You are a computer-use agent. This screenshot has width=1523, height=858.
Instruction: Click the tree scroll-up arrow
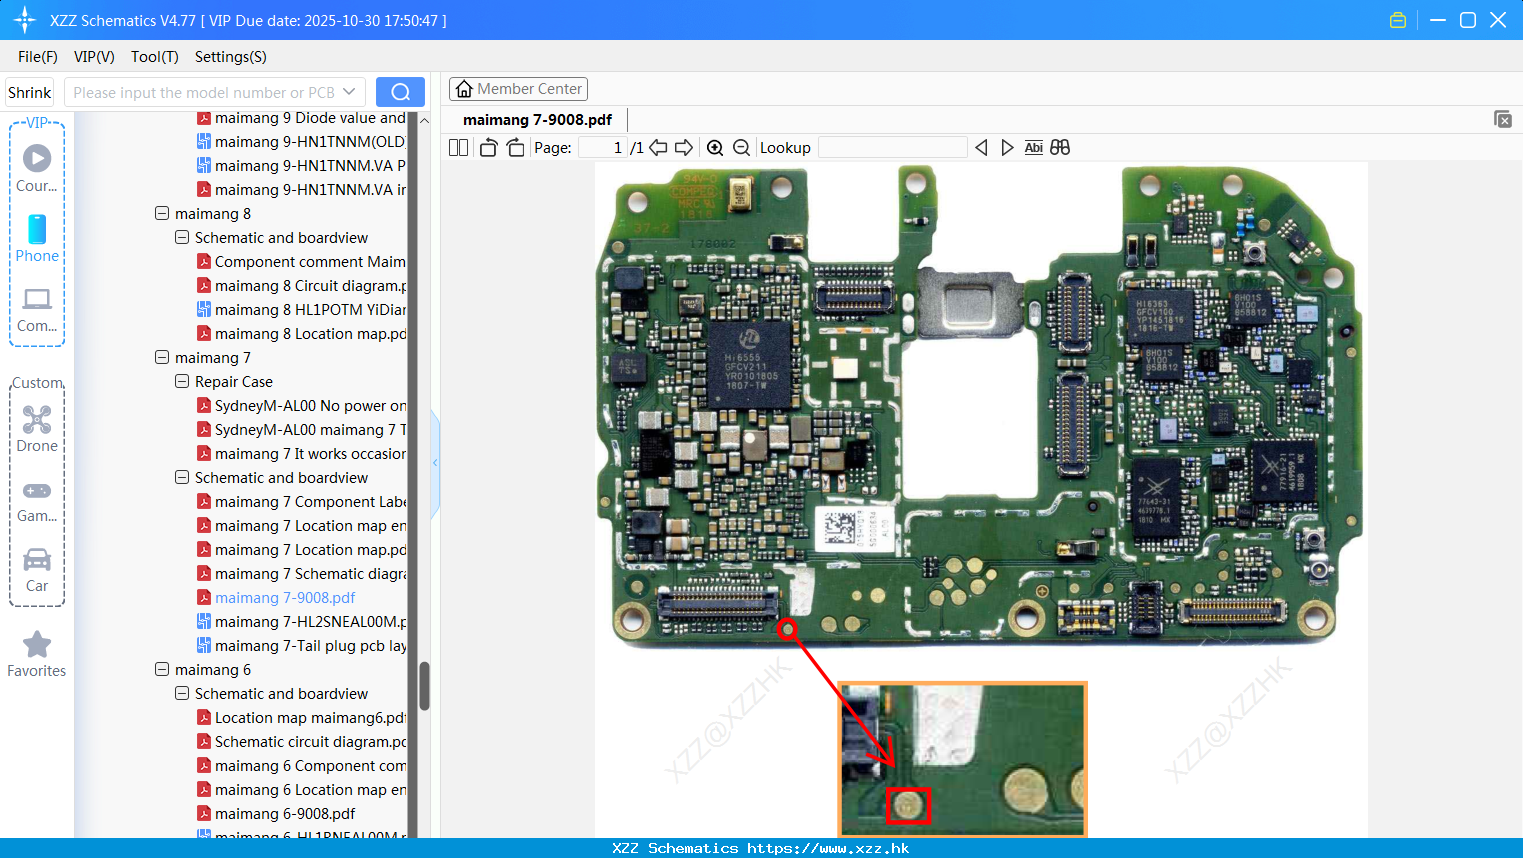(424, 120)
